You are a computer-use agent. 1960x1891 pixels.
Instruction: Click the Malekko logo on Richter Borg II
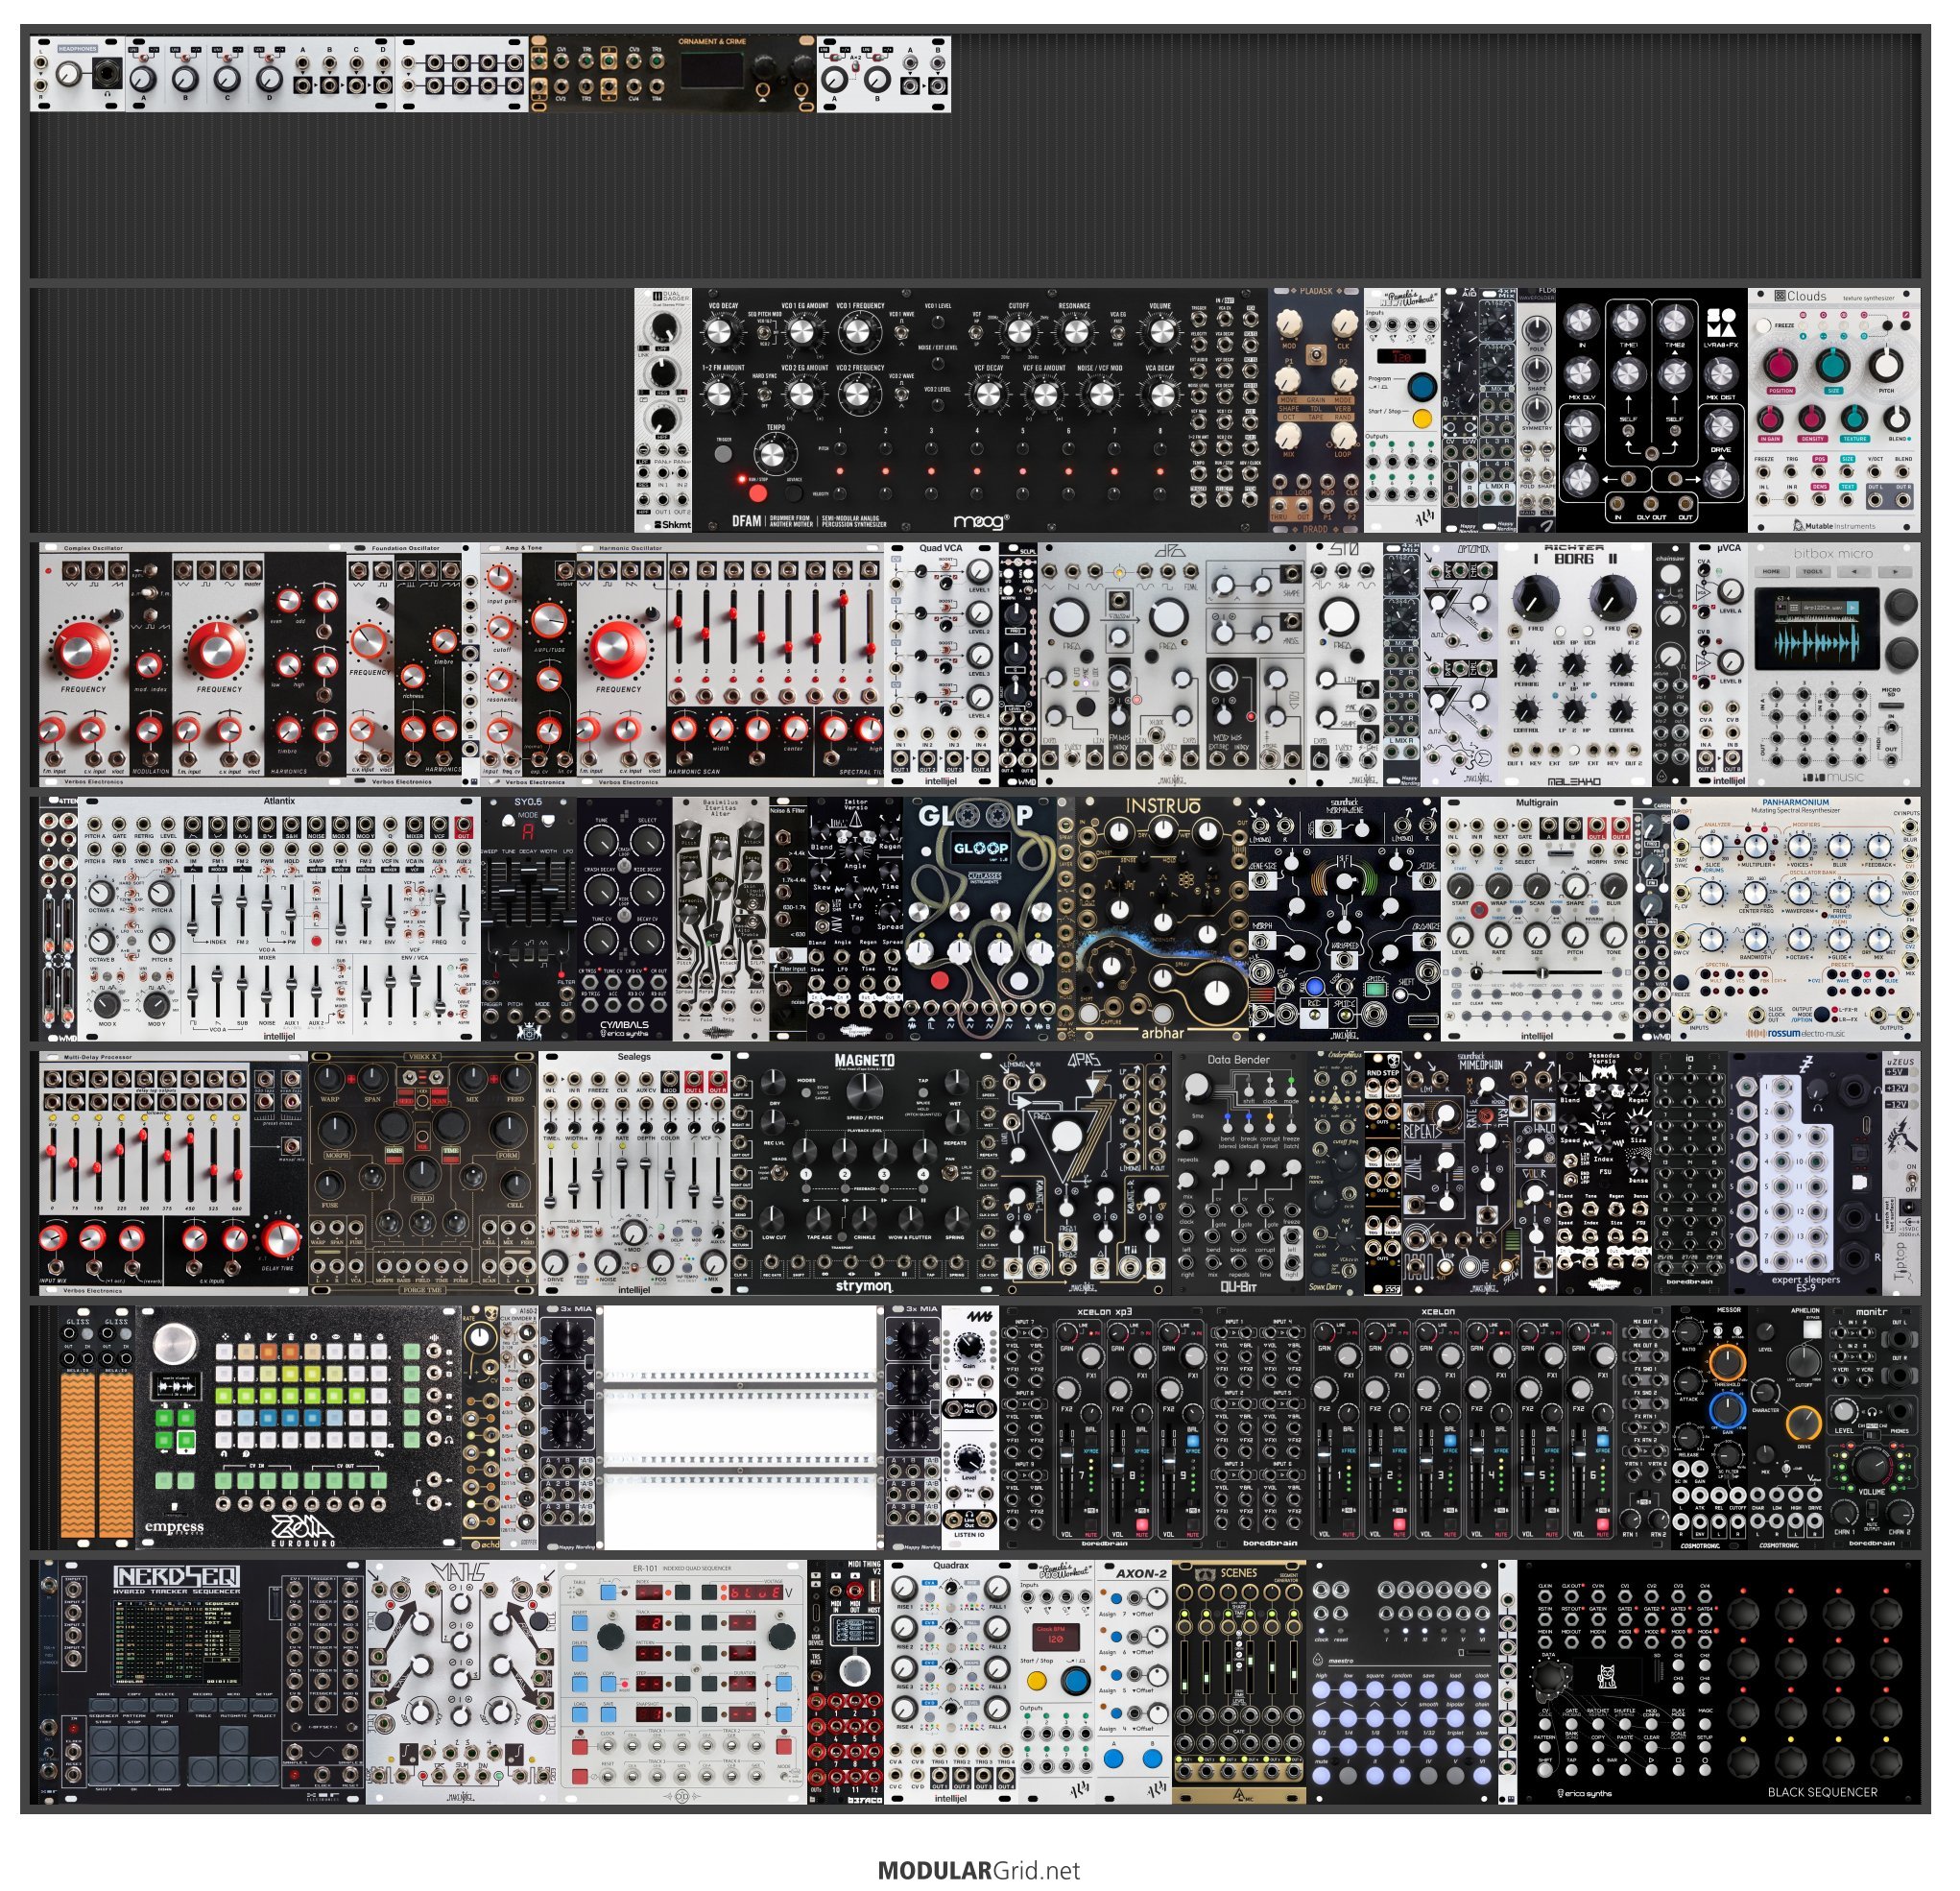[x=1574, y=781]
